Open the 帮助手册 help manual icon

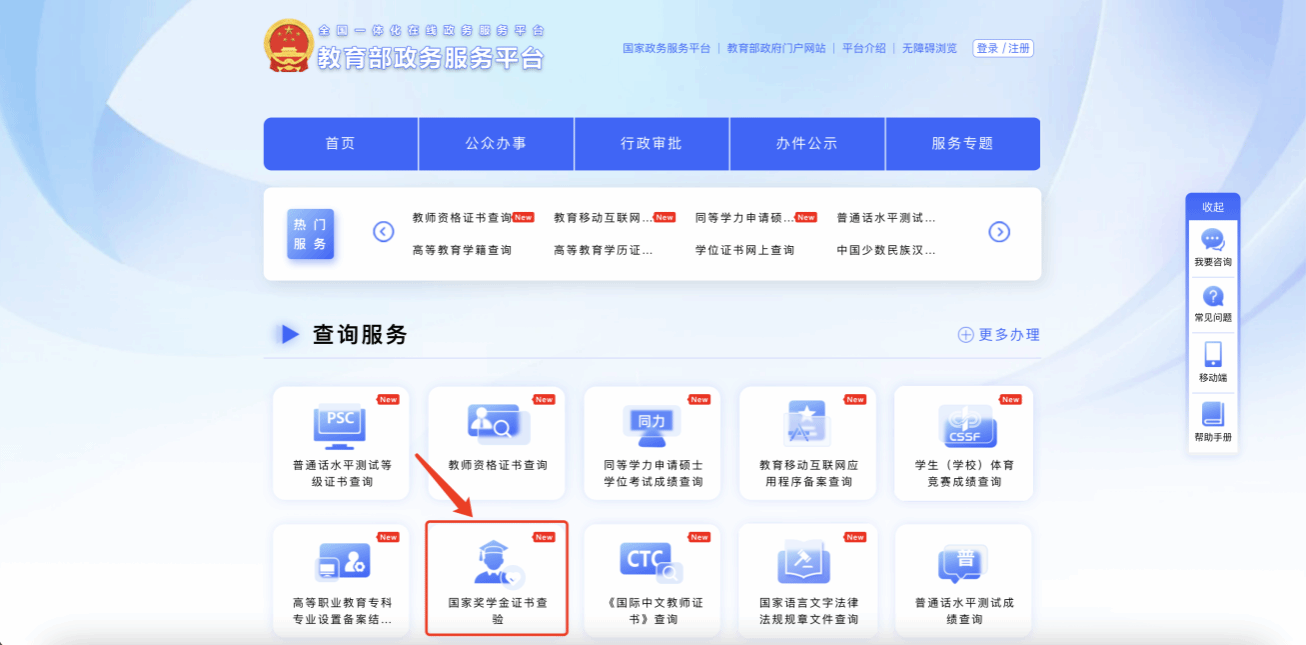1212,414
